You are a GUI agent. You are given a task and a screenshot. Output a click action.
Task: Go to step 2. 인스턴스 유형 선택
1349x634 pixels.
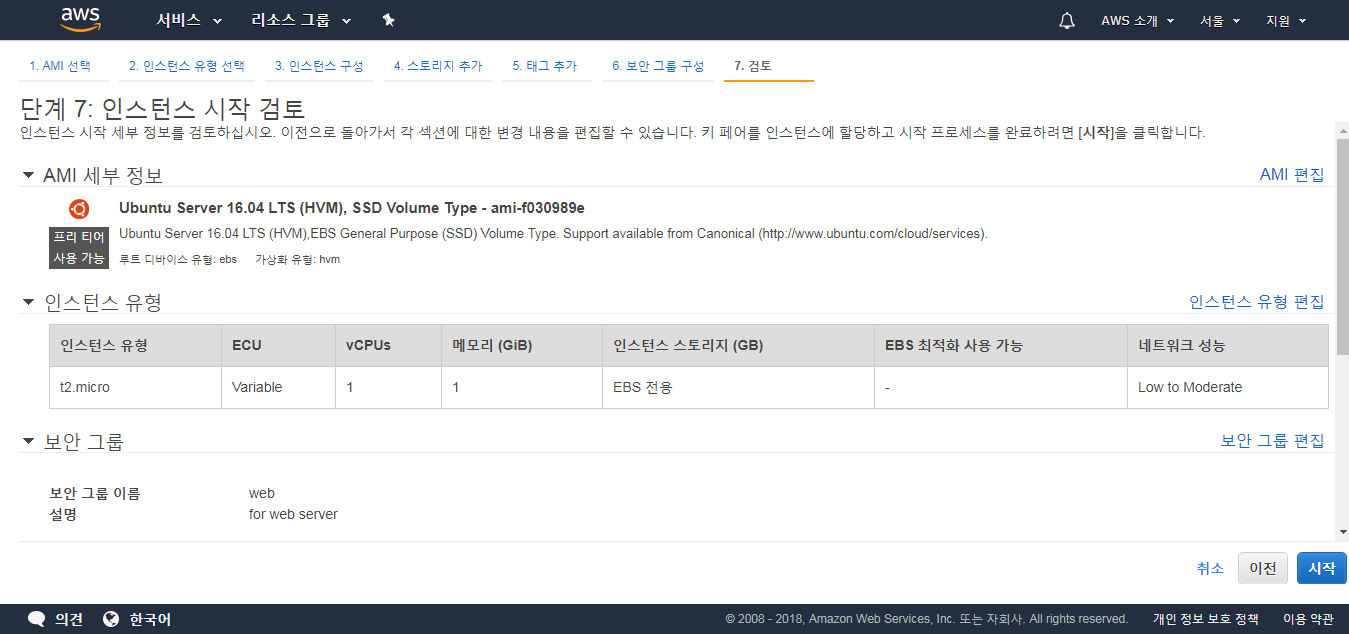(186, 66)
